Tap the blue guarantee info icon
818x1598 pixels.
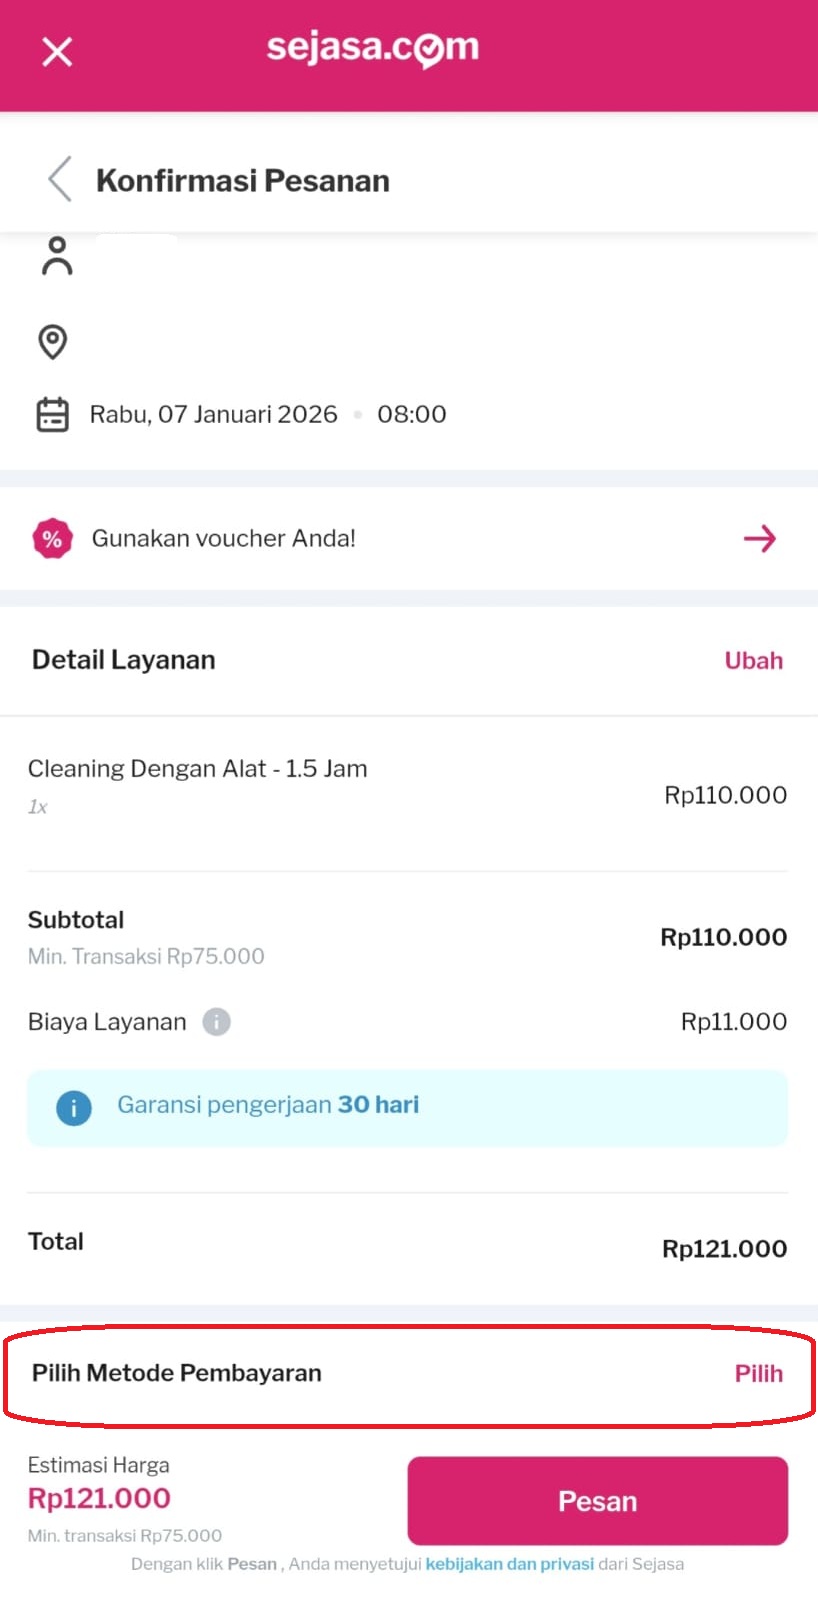click(74, 1107)
